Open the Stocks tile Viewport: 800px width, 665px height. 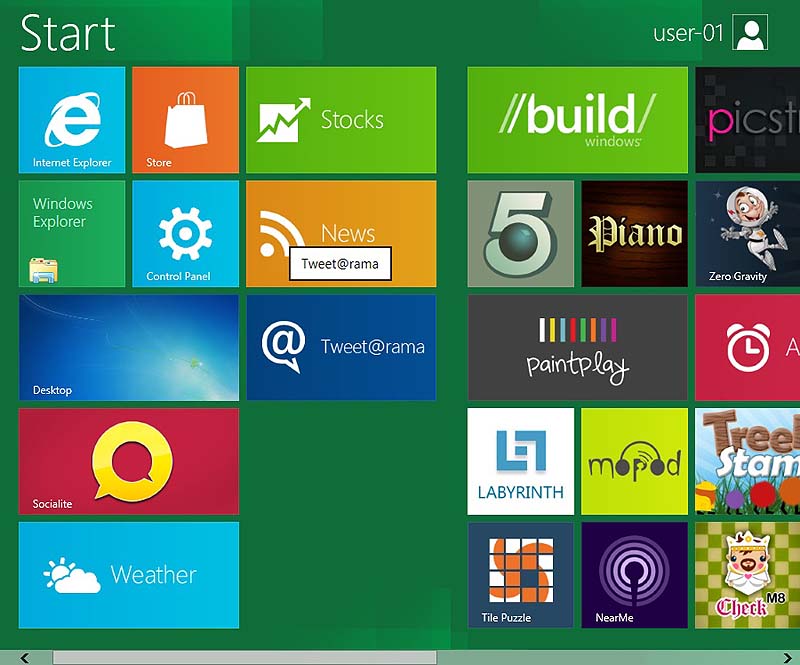click(x=341, y=119)
